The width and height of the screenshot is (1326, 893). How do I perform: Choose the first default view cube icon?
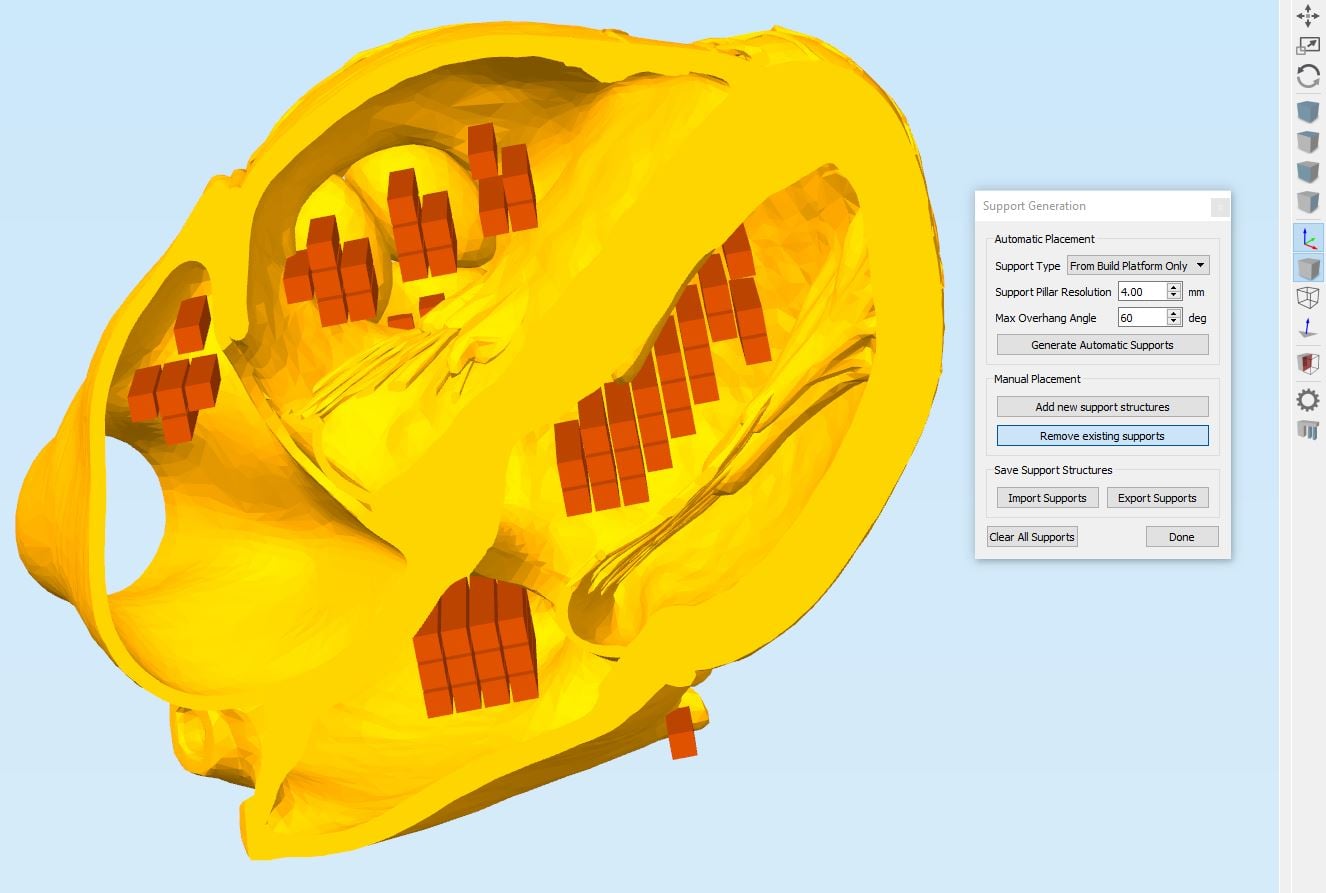point(1307,111)
